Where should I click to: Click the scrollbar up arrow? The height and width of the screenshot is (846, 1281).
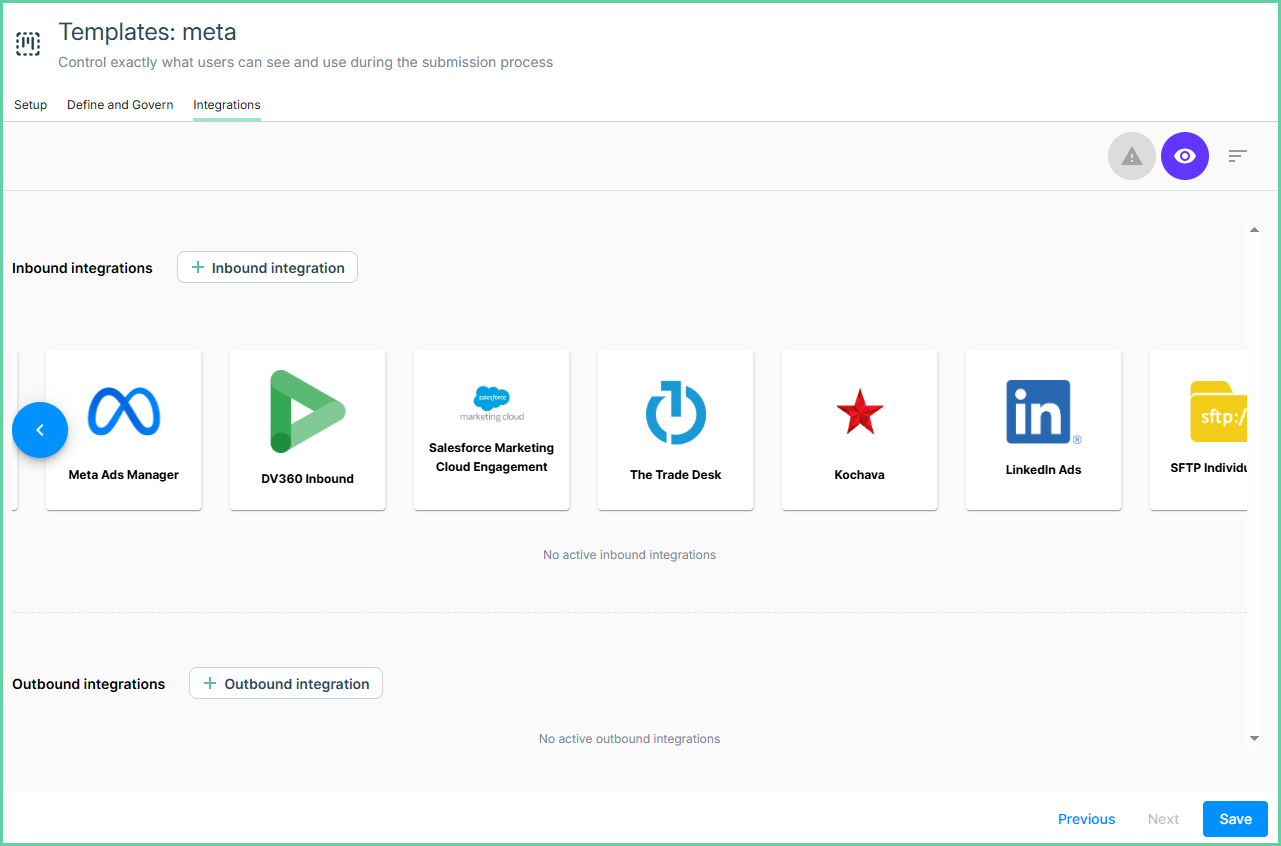(x=1254, y=231)
